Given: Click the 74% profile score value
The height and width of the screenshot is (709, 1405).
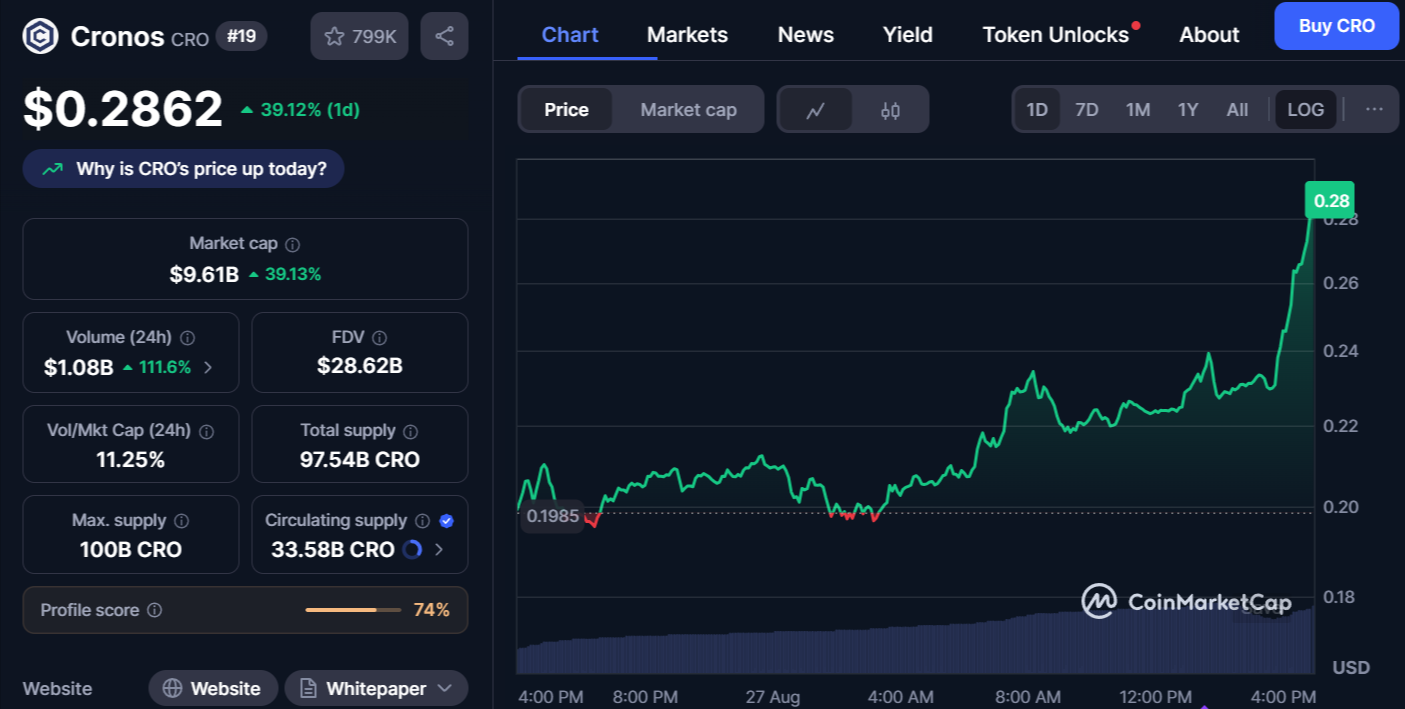Looking at the screenshot, I should point(432,610).
